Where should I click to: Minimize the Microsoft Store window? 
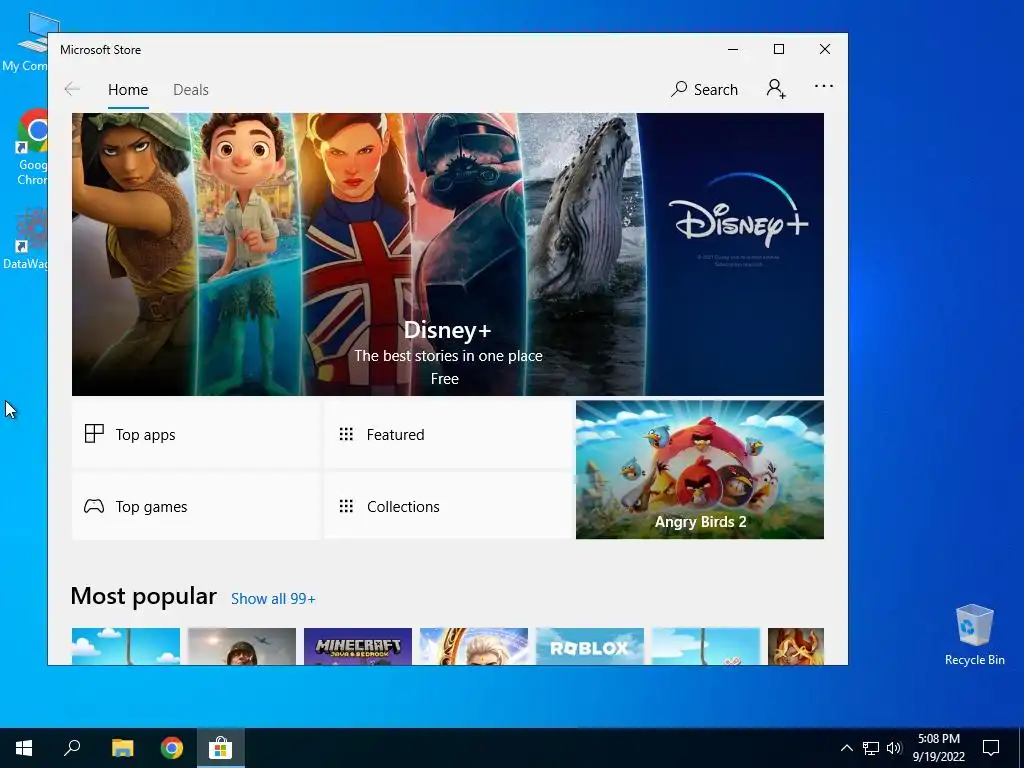tap(733, 49)
